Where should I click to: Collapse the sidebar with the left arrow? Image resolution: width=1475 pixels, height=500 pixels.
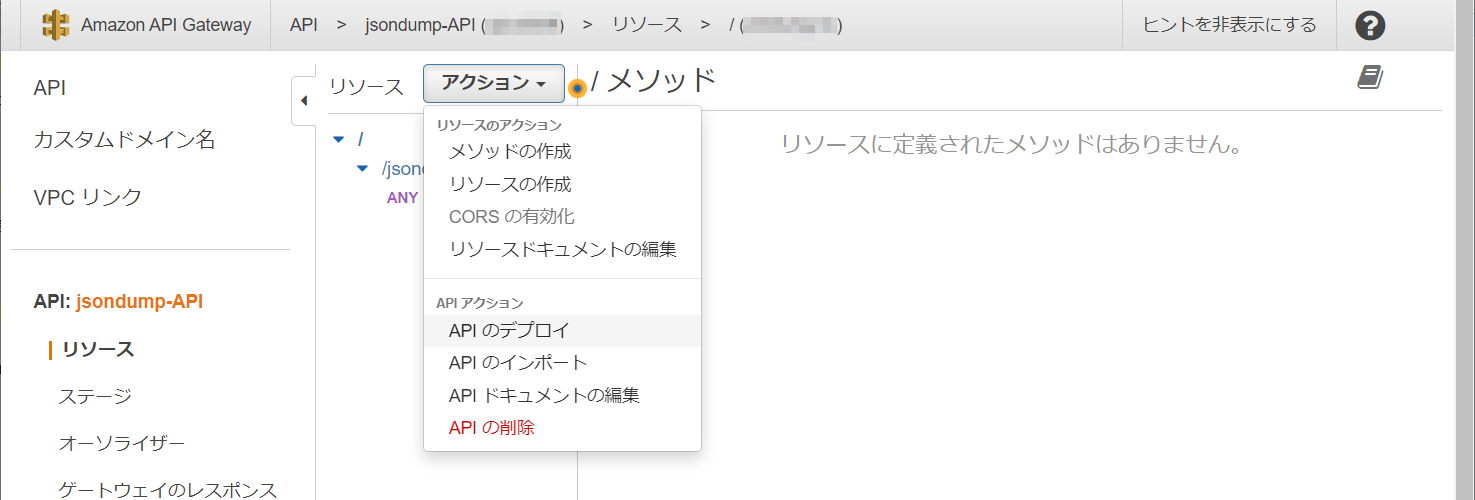click(303, 100)
